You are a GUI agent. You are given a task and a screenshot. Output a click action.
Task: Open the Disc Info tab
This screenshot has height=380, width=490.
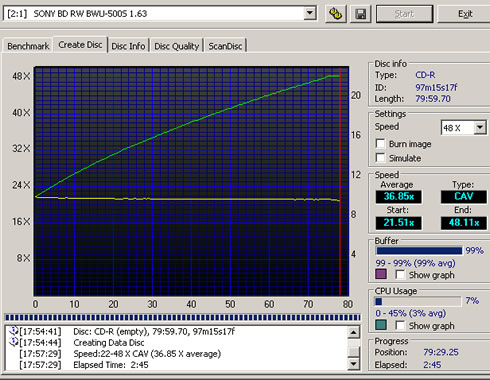point(128,46)
